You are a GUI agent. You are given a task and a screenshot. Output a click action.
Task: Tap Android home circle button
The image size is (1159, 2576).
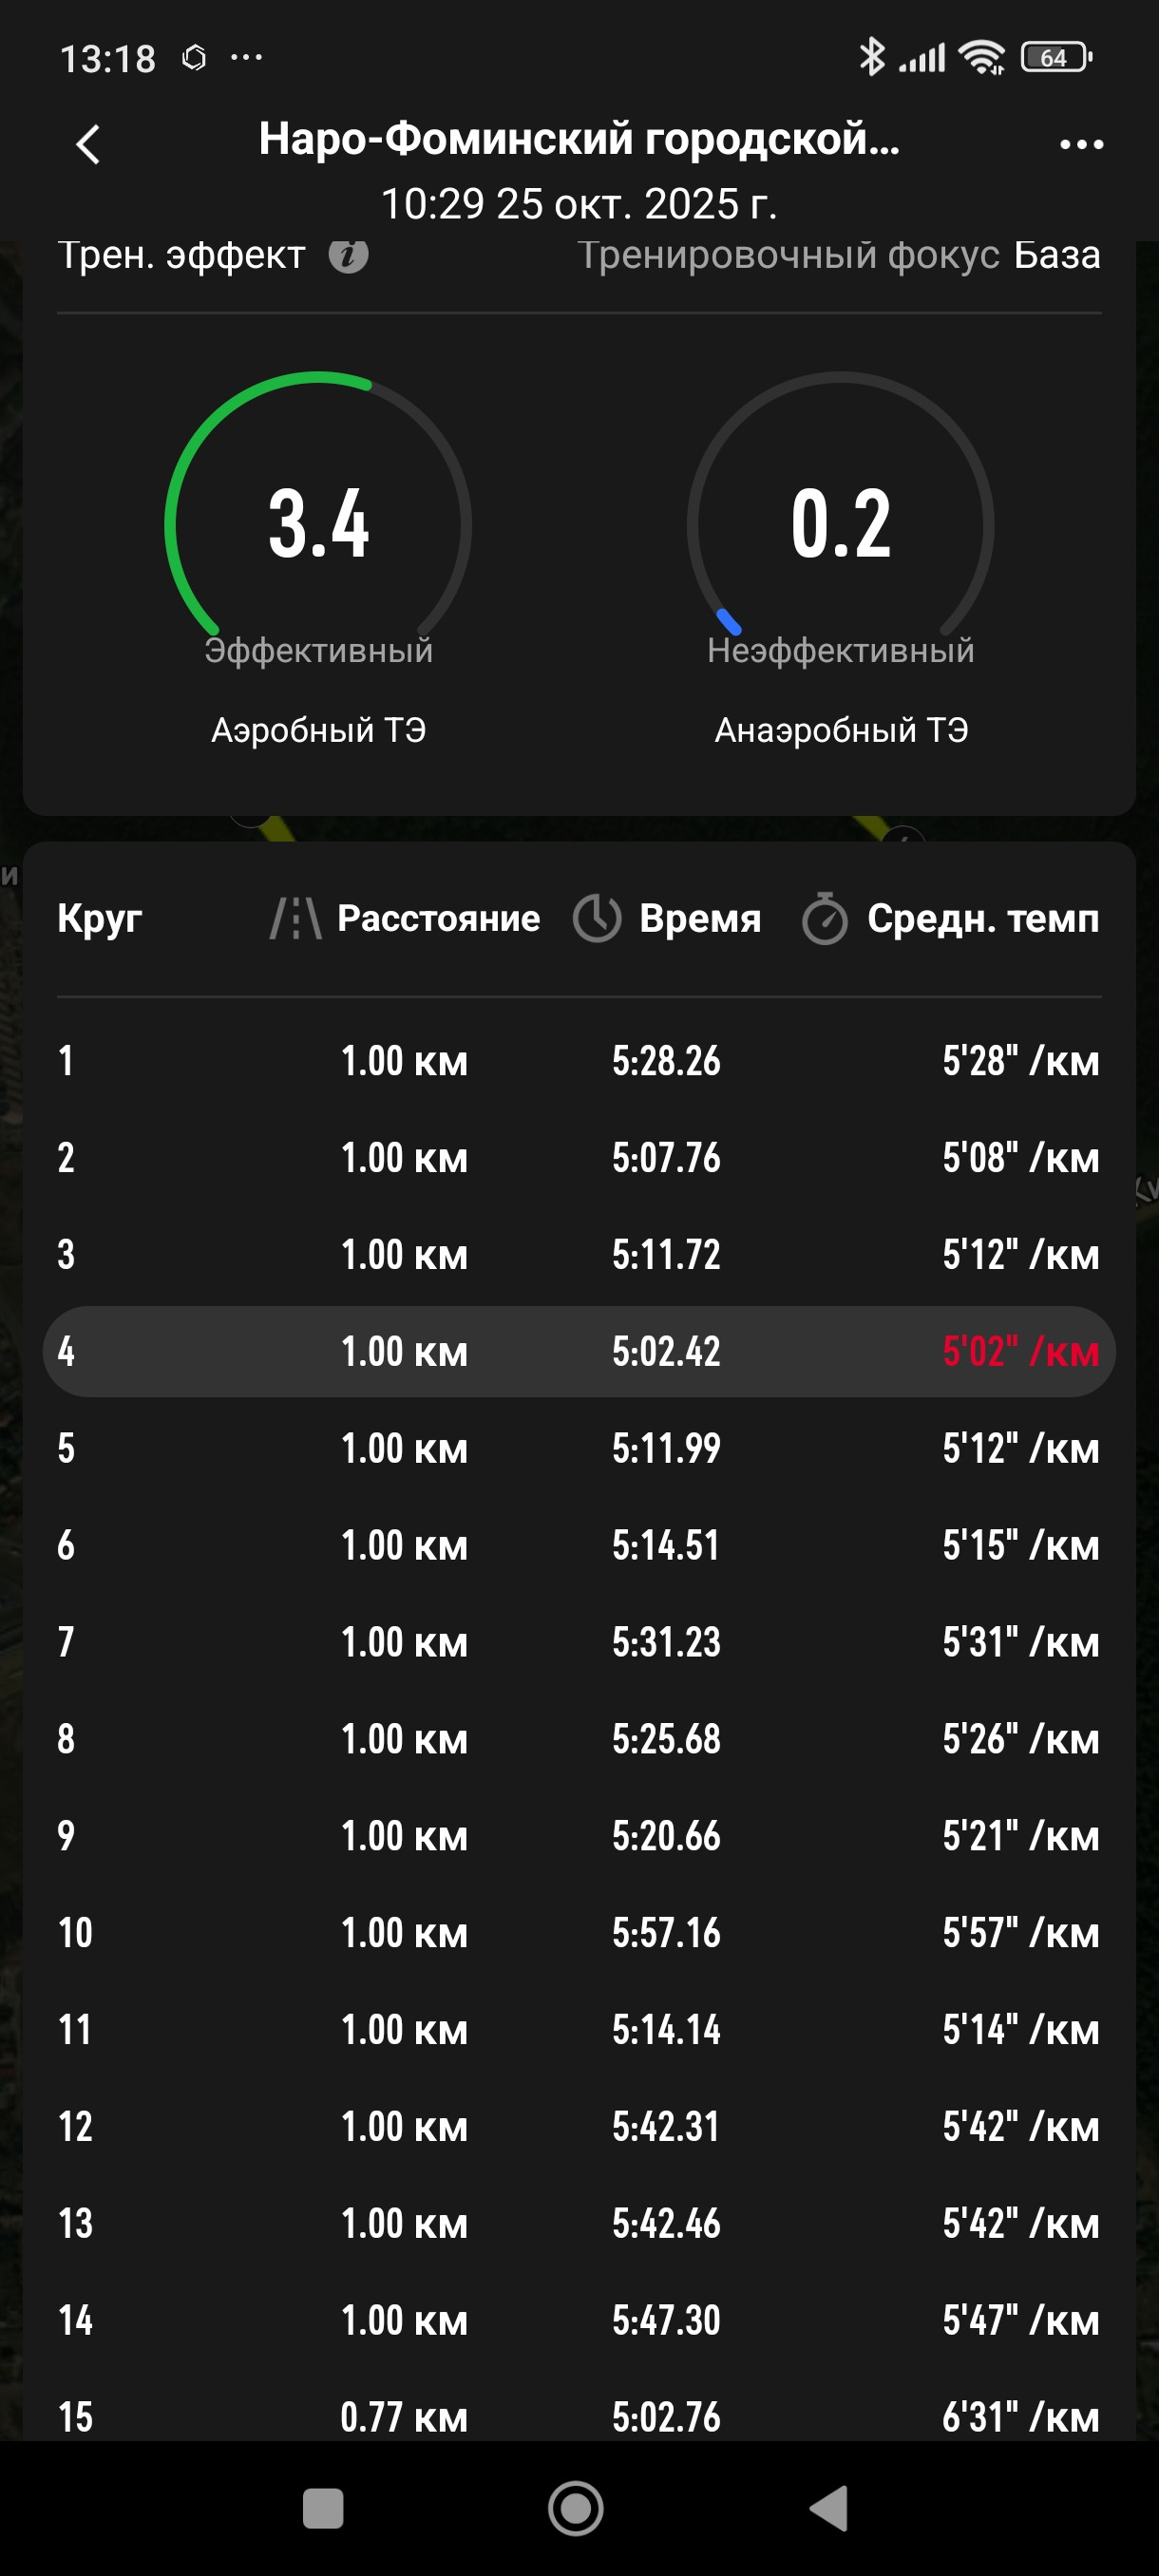point(576,2508)
